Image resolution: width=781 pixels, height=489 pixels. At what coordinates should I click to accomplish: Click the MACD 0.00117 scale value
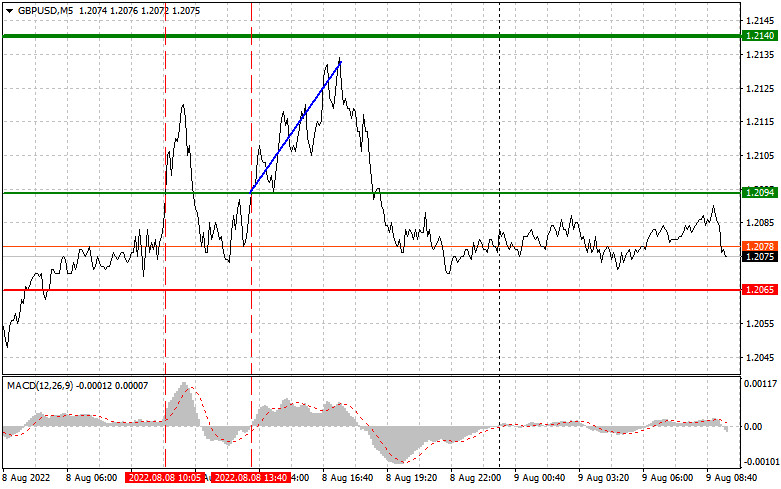click(x=761, y=384)
